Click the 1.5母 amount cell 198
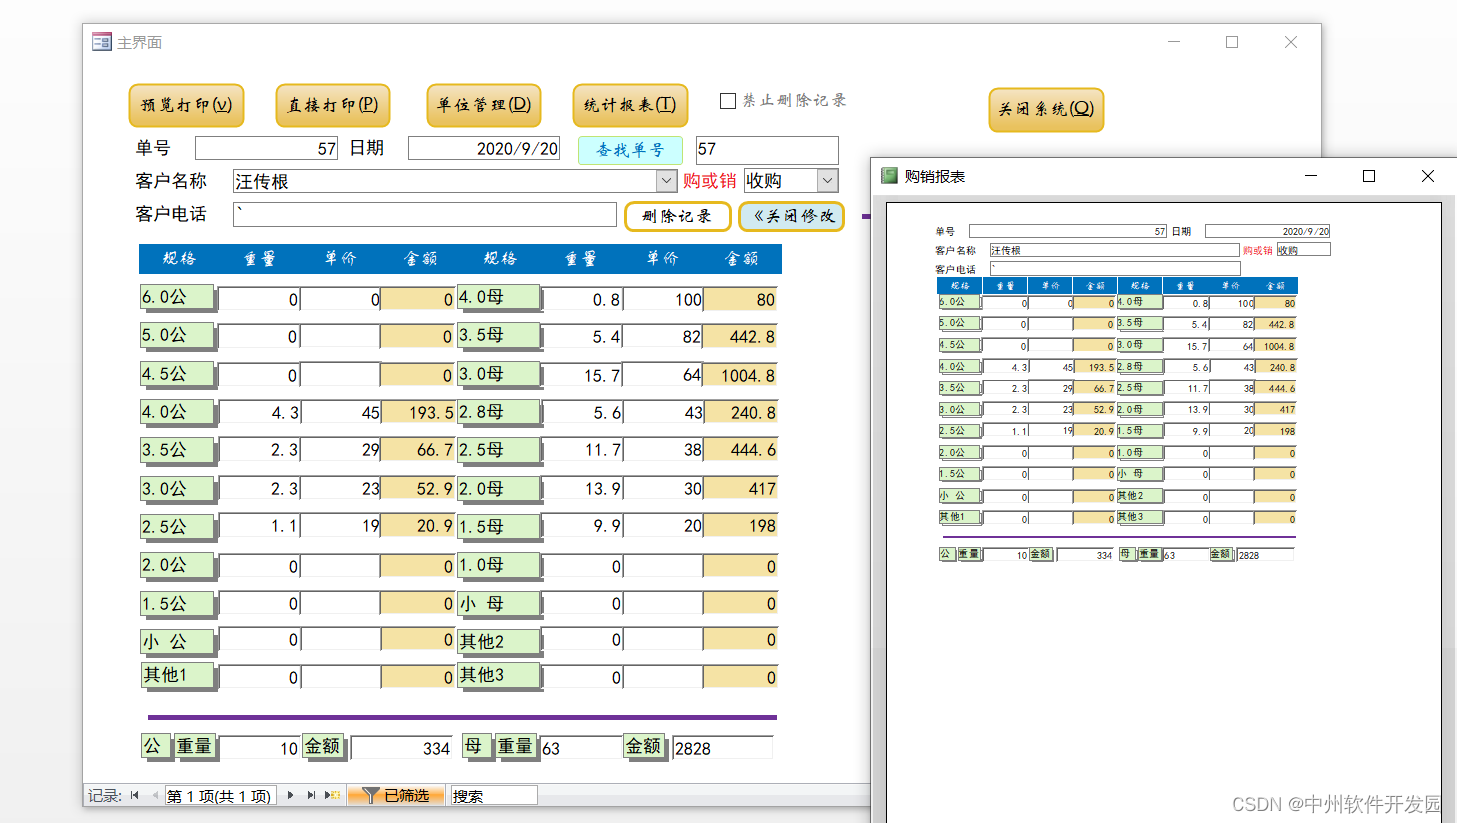Screen dimensions: 1457x823 [740, 525]
